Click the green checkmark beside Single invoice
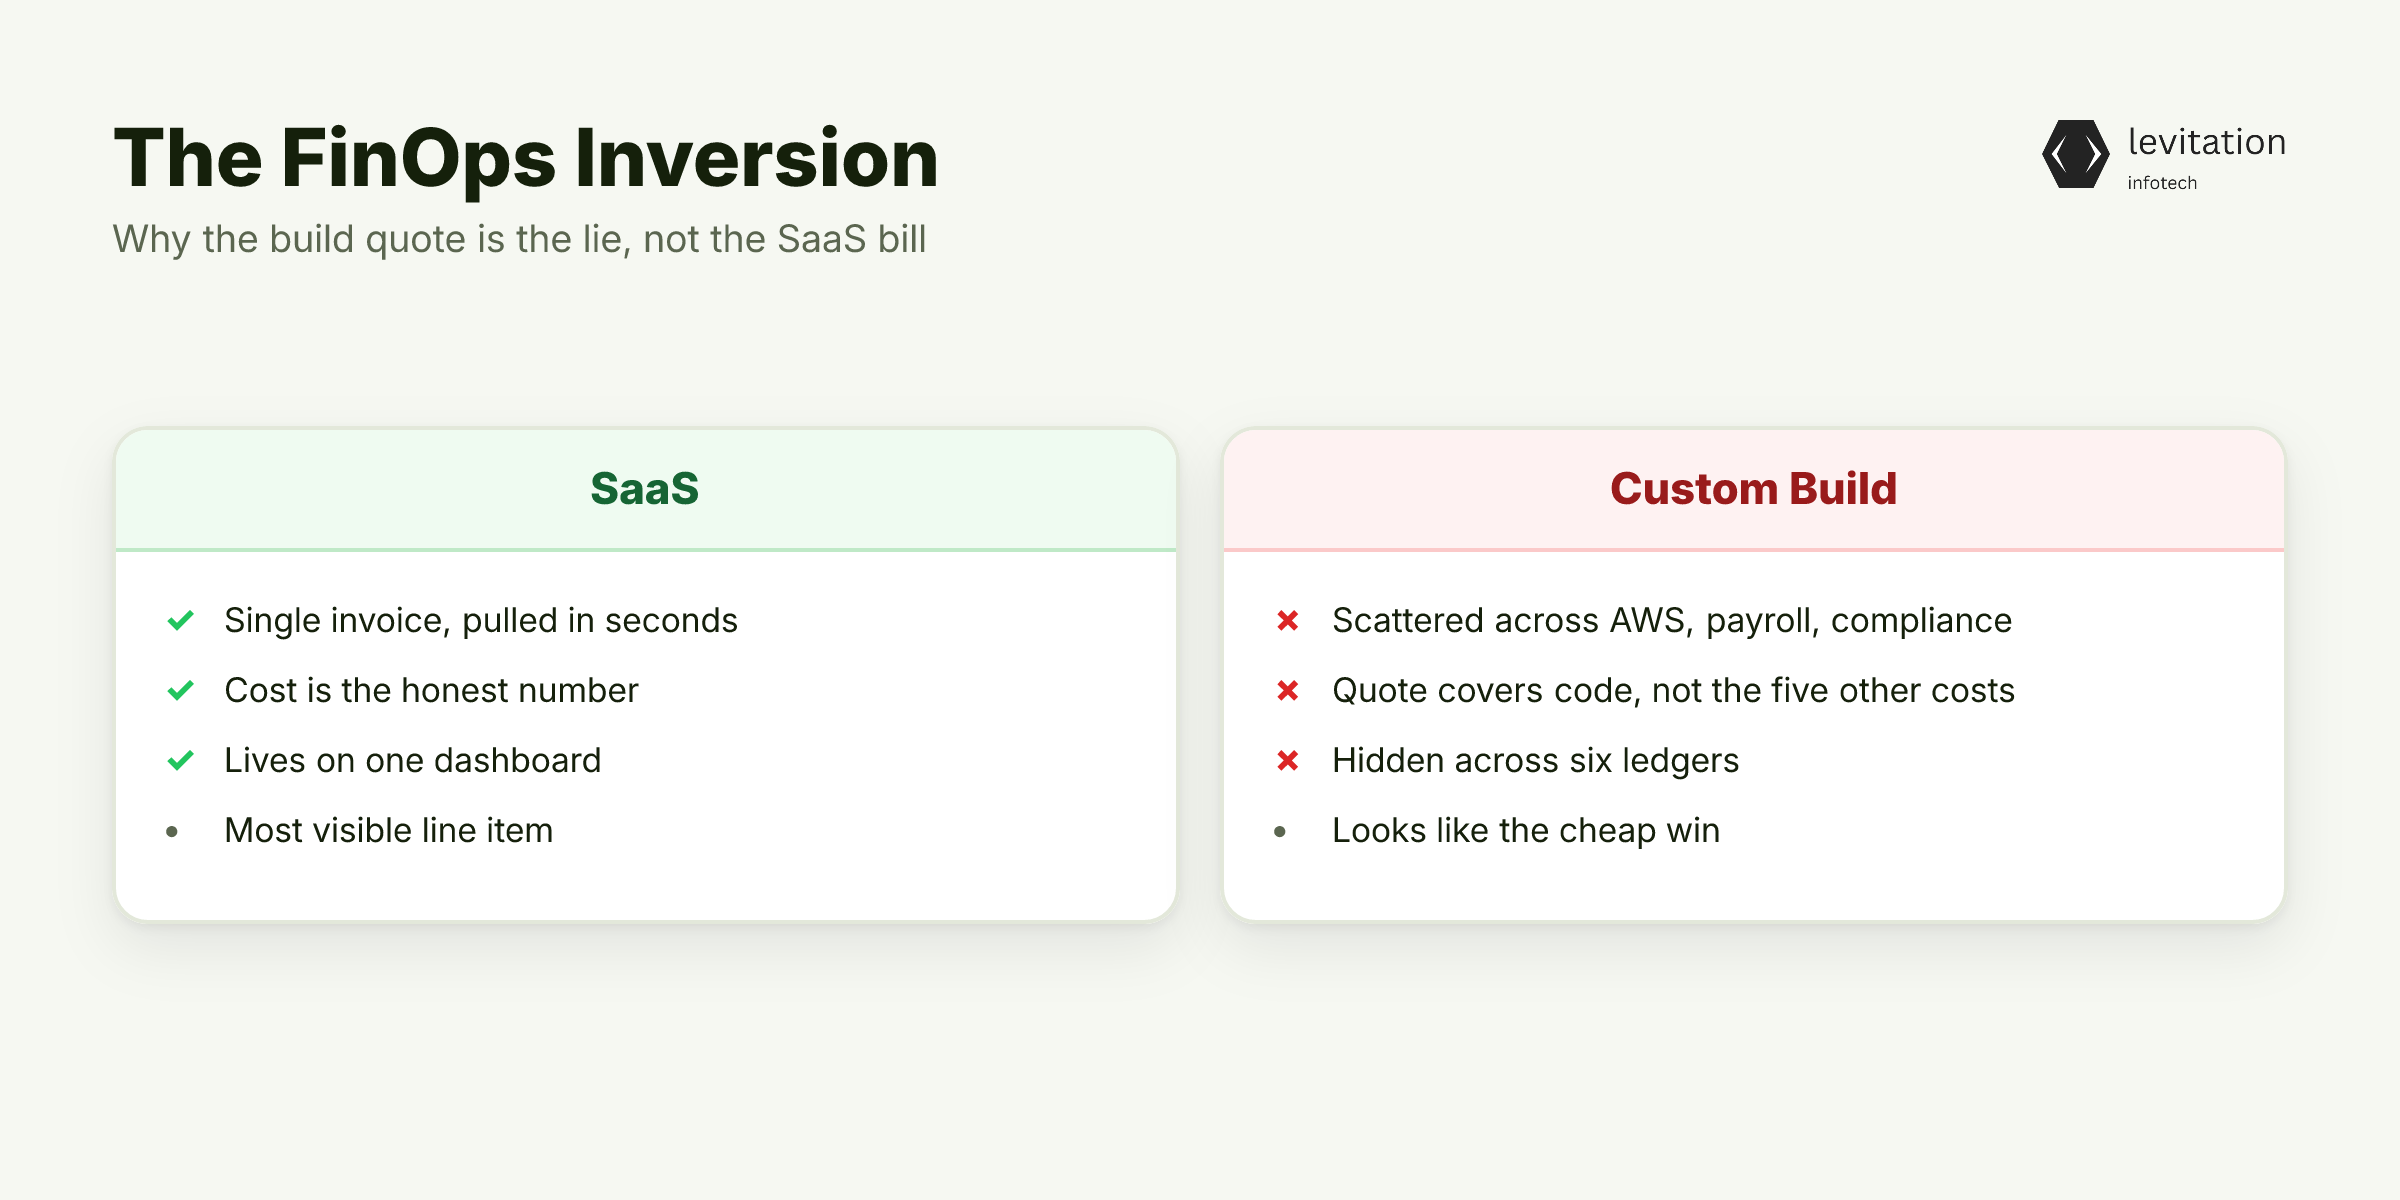Viewport: 2400px width, 1200px height. pyautogui.click(x=180, y=621)
